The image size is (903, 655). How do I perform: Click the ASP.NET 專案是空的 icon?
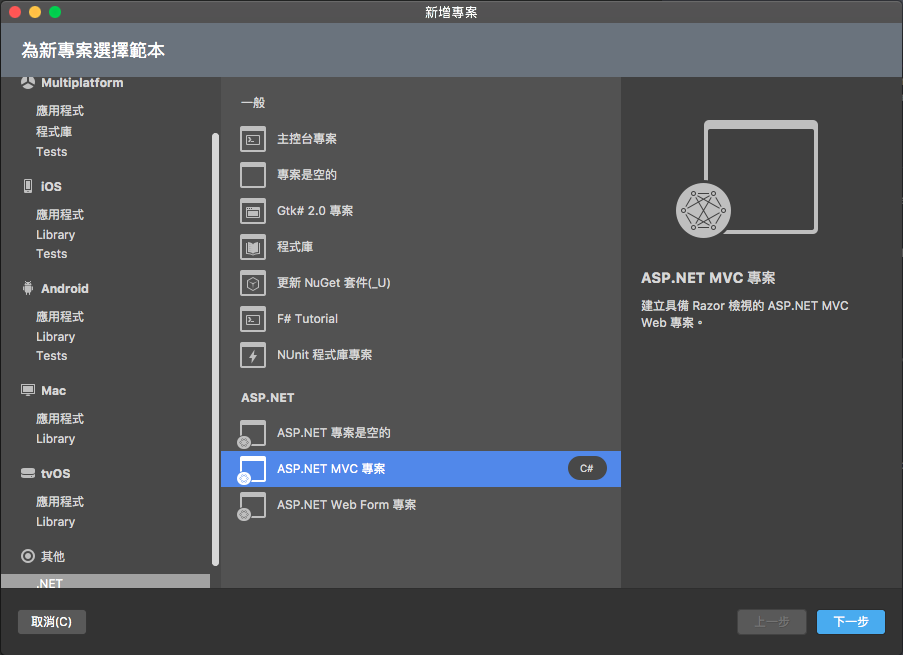pyautogui.click(x=252, y=434)
